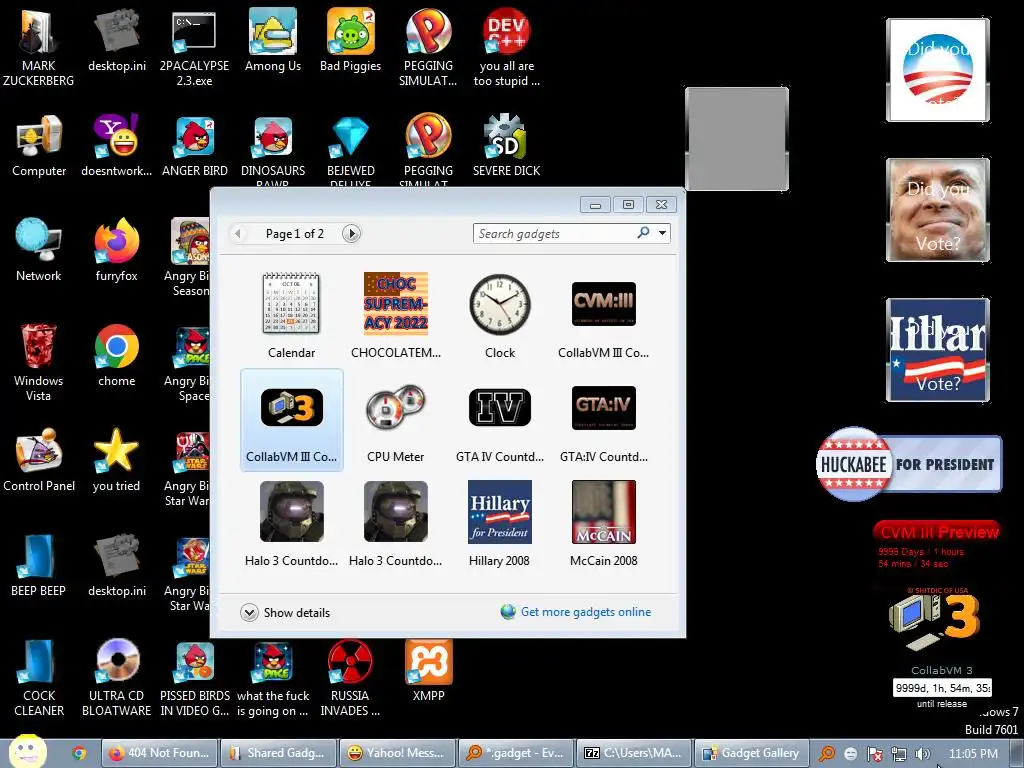Select the 'you tried' star icon
1024x768 pixels.
(116, 460)
